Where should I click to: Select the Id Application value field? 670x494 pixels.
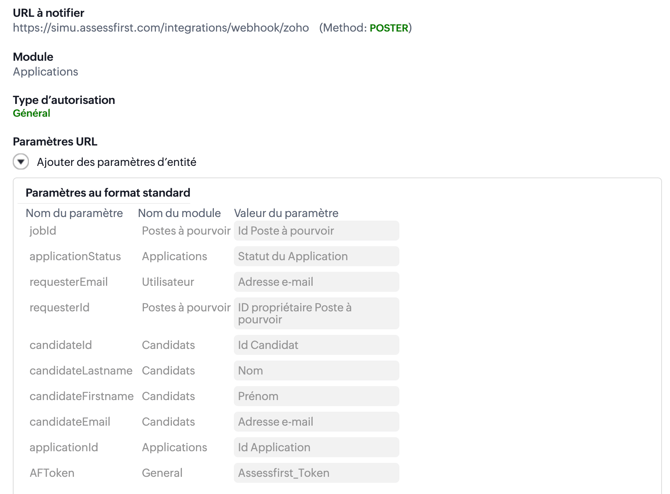pyautogui.click(x=316, y=448)
